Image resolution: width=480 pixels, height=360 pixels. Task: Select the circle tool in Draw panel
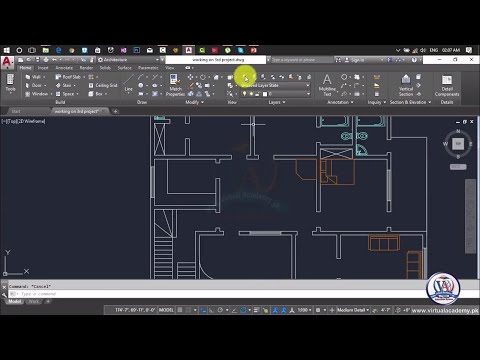click(141, 85)
